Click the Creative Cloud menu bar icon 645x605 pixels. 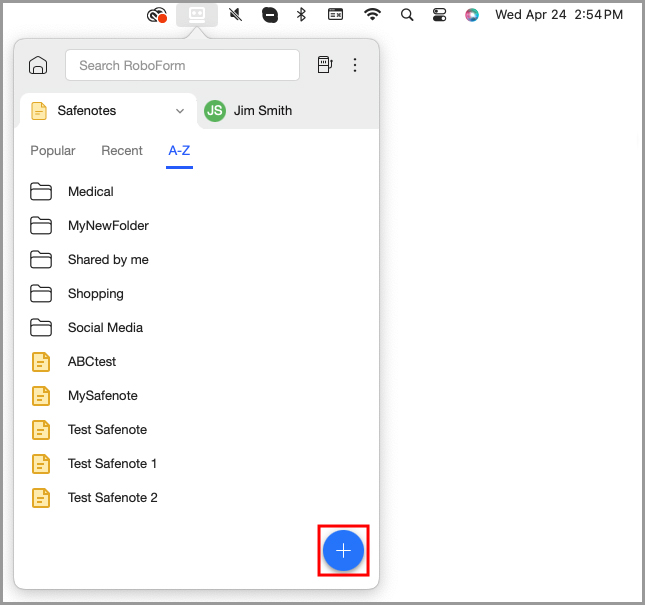(x=157, y=15)
